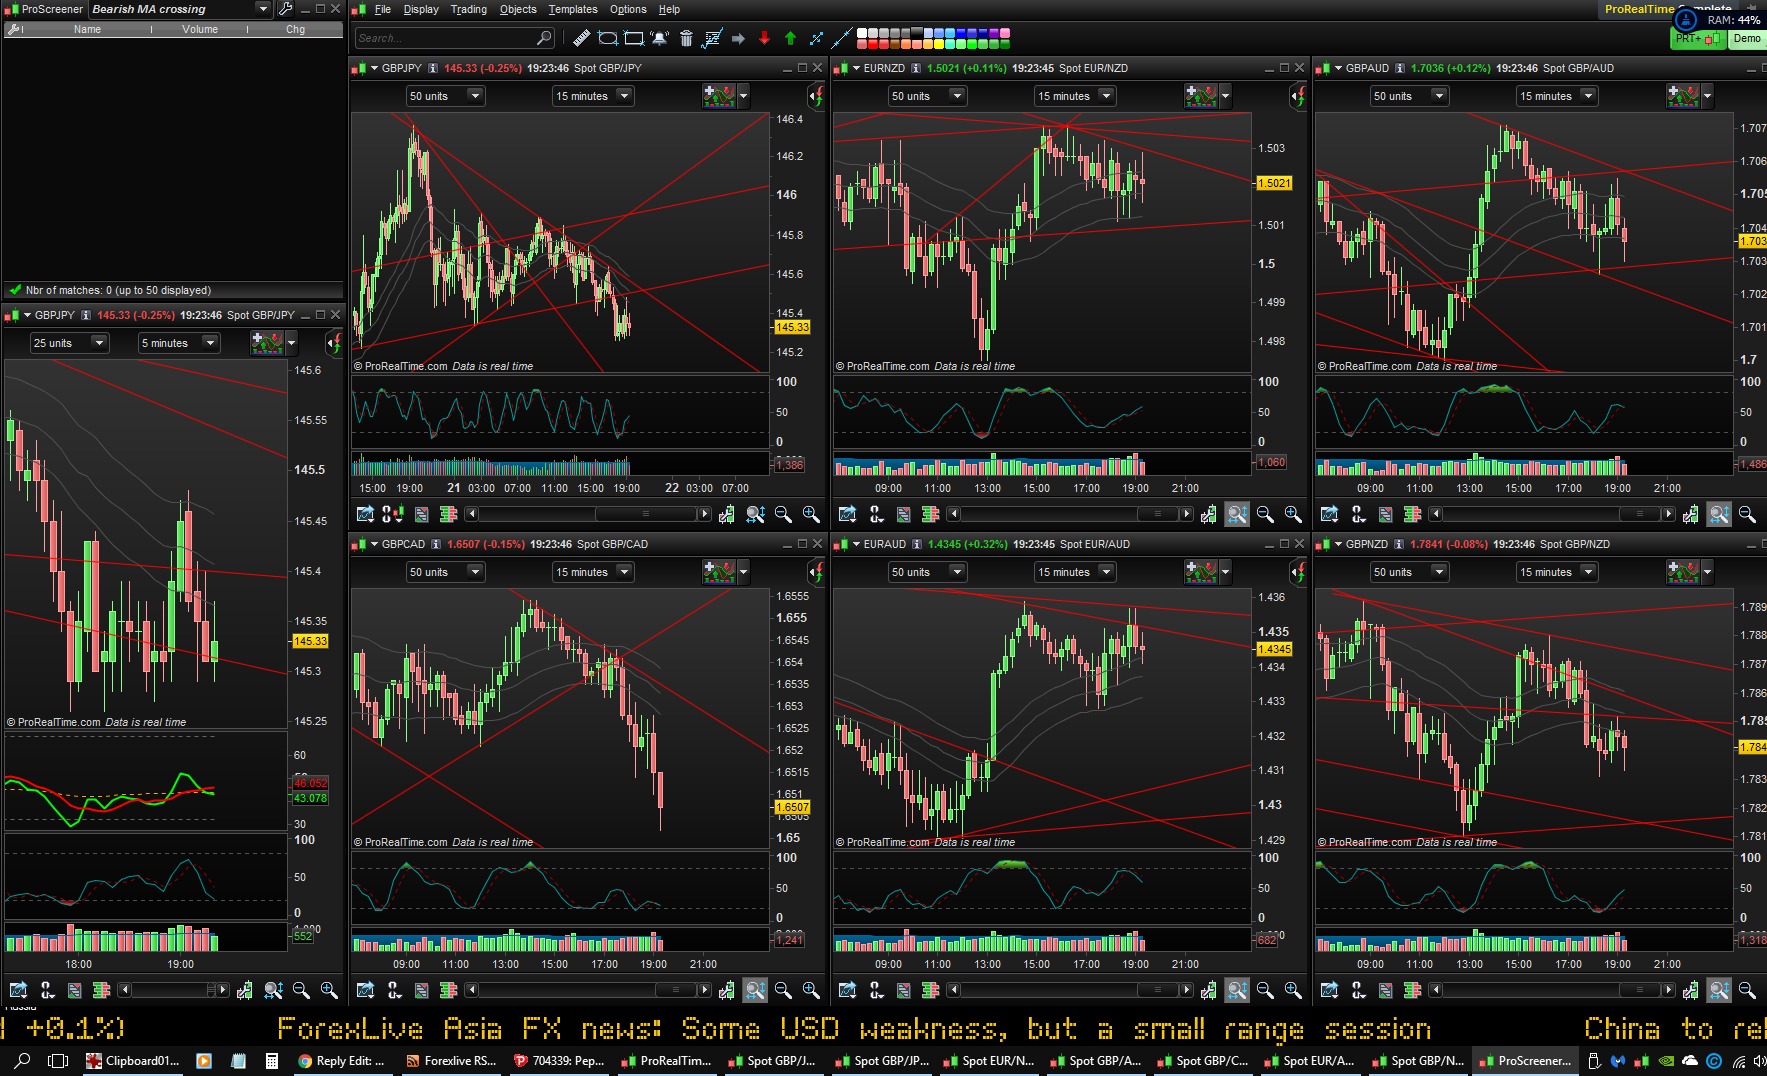Image resolution: width=1767 pixels, height=1076 pixels.
Task: Click the add indicator icon on GBPCAD chart
Action: click(x=720, y=572)
